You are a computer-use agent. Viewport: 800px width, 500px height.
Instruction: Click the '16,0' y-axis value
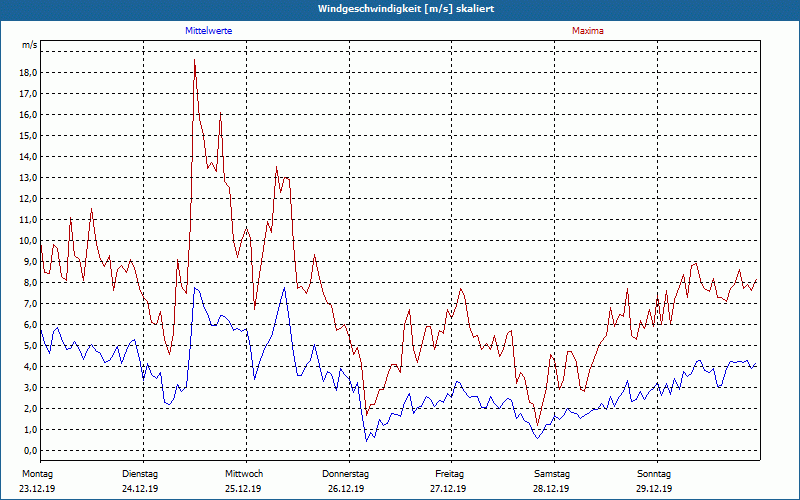(x=28, y=114)
